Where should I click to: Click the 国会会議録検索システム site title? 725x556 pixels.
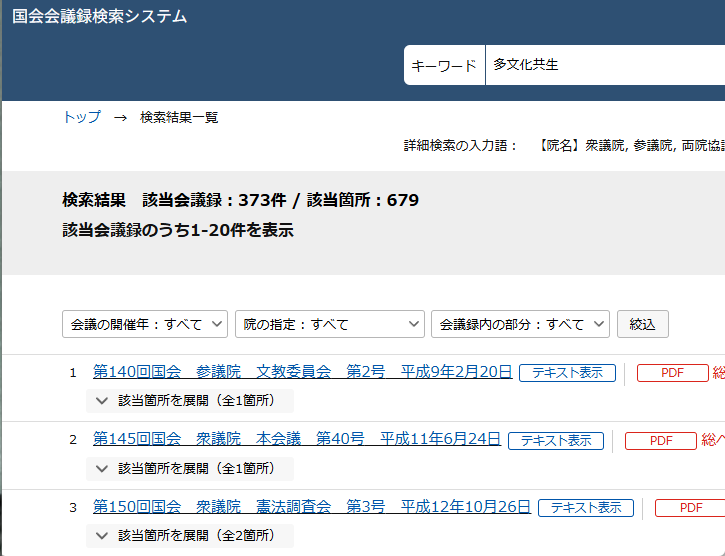pos(100,17)
